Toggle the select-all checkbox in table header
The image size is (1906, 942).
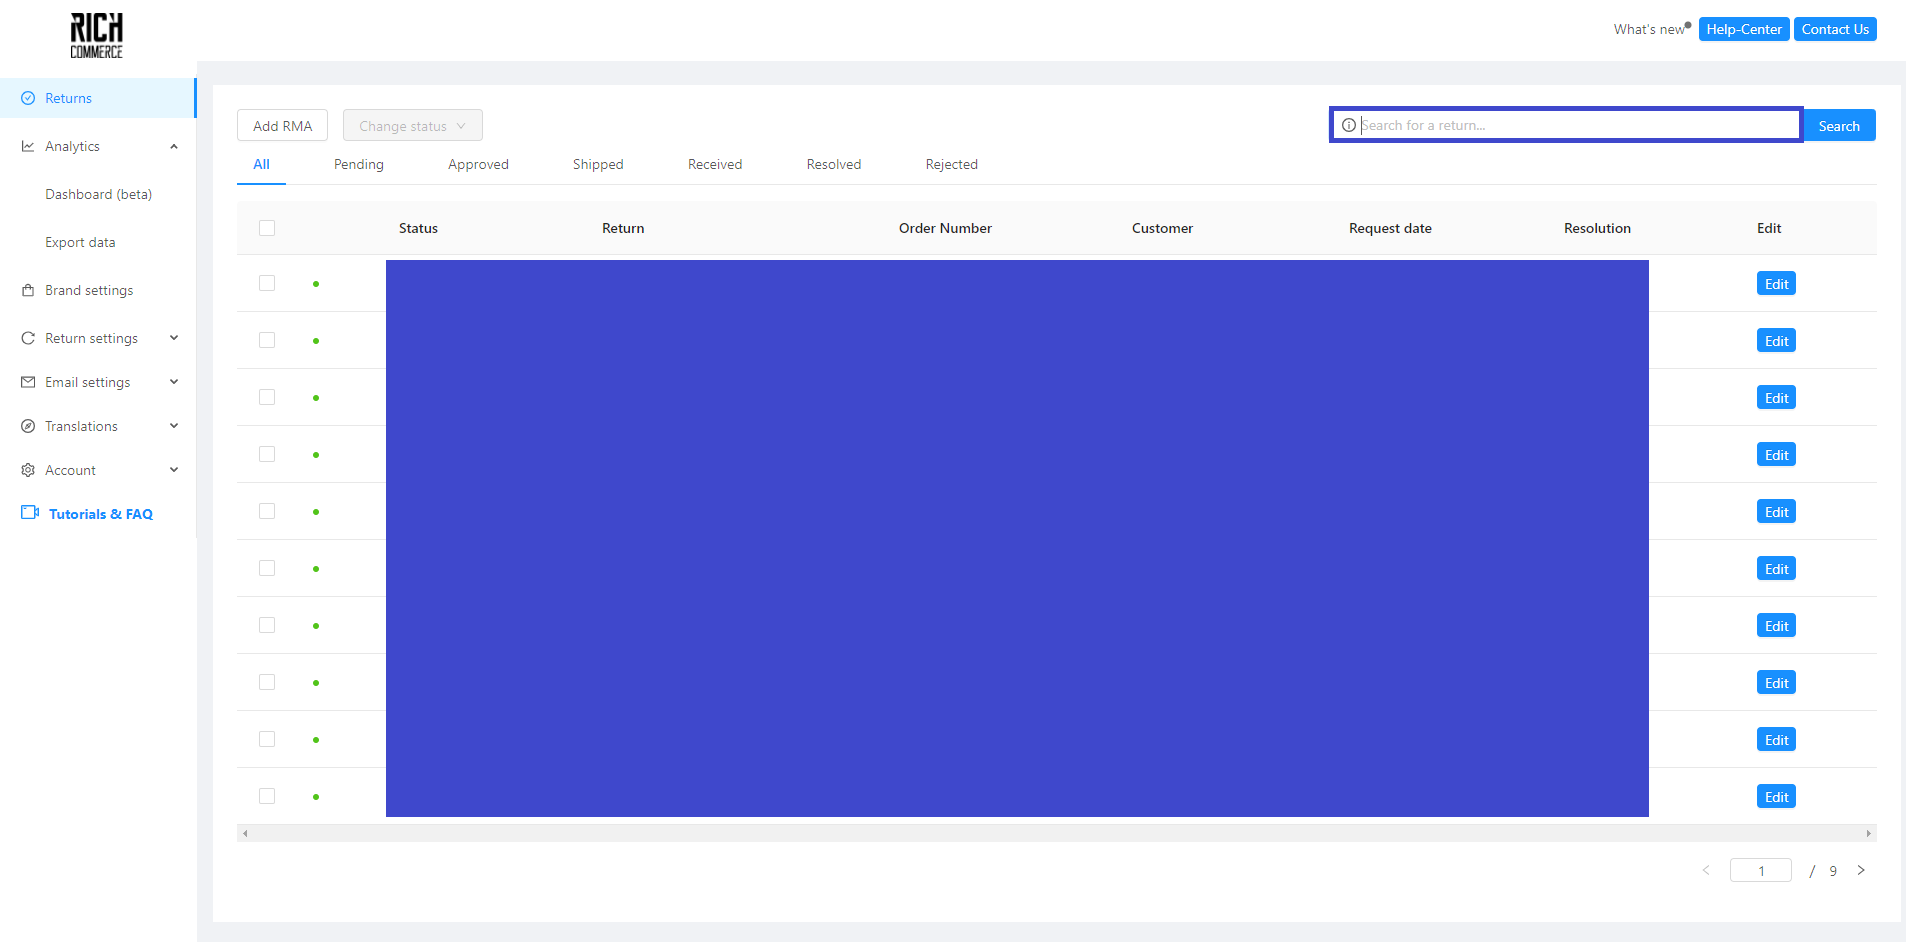267,228
